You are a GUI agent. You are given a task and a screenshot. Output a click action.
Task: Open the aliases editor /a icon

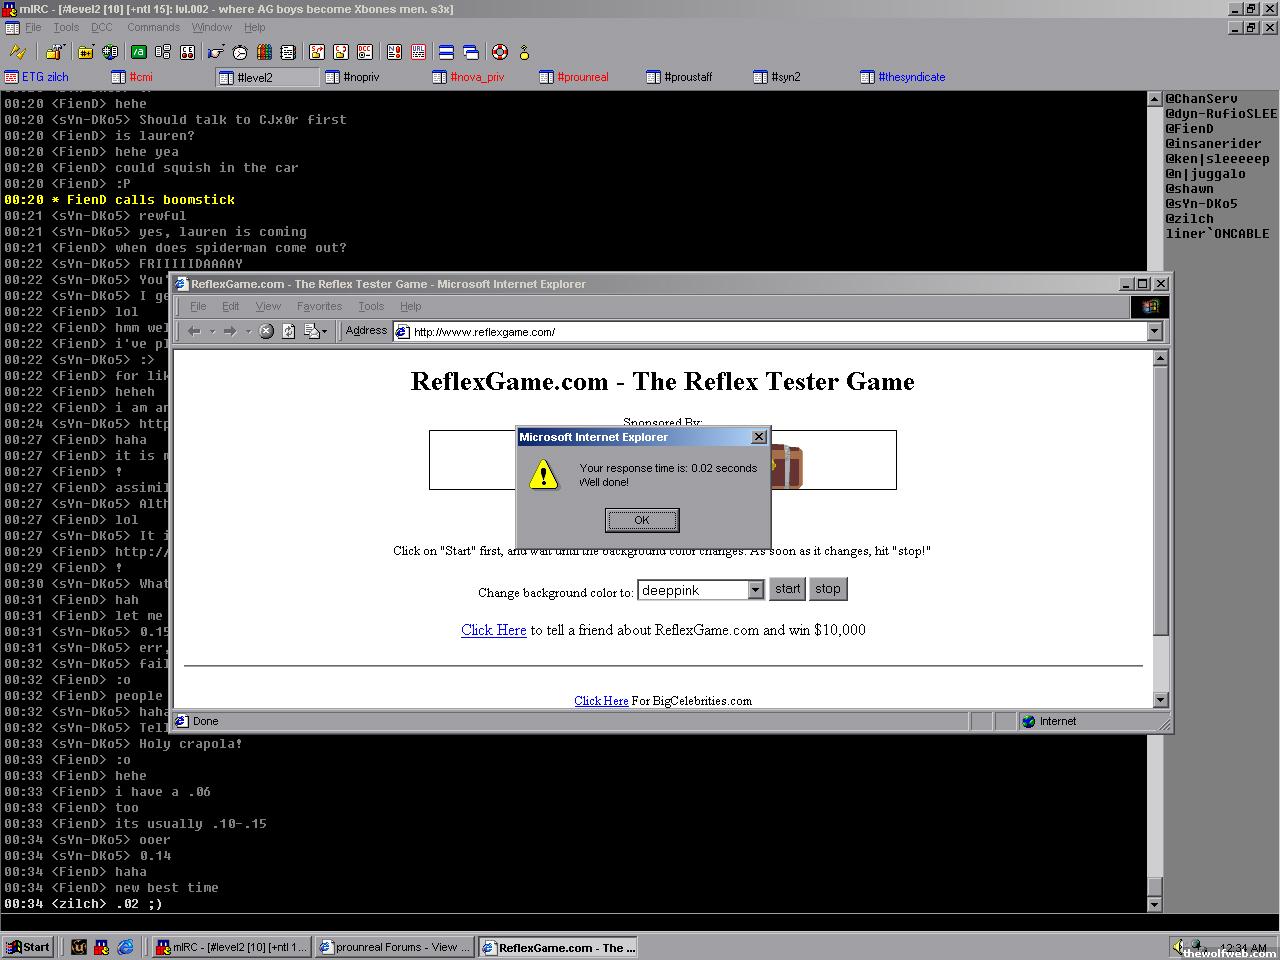pyautogui.click(x=139, y=52)
